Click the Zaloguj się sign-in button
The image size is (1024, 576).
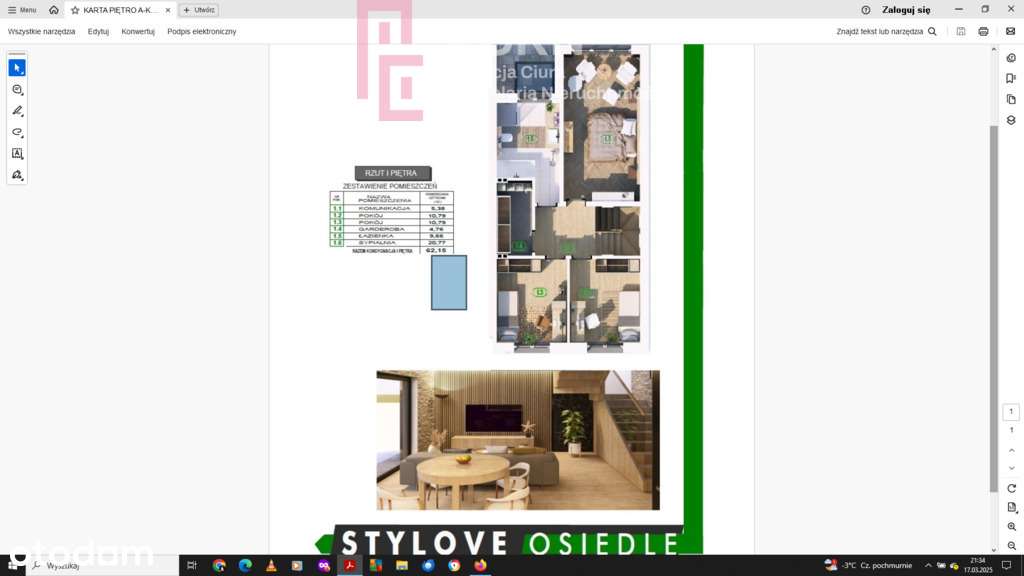click(x=906, y=10)
